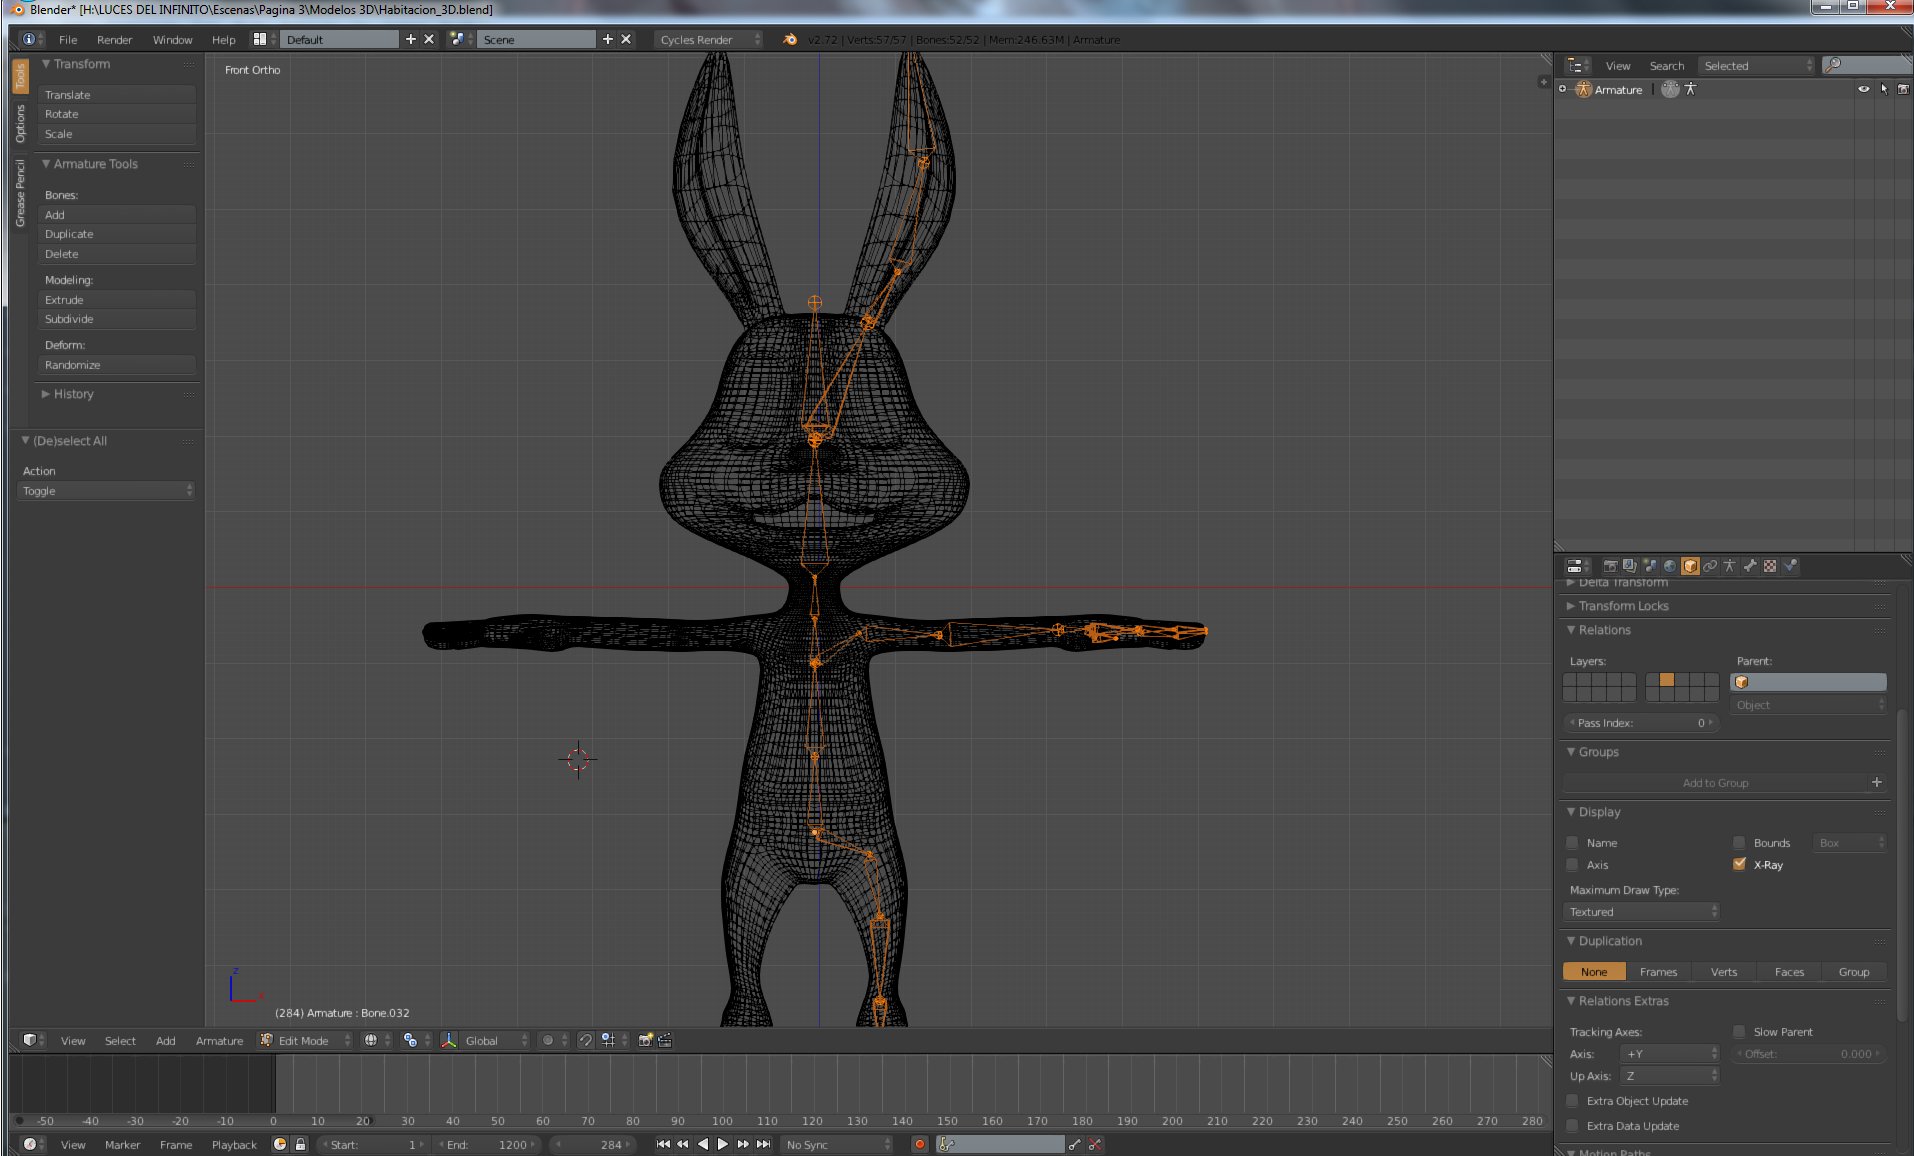Toggle the transform manipulator axes icon
The height and width of the screenshot is (1156, 1914).
449,1040
